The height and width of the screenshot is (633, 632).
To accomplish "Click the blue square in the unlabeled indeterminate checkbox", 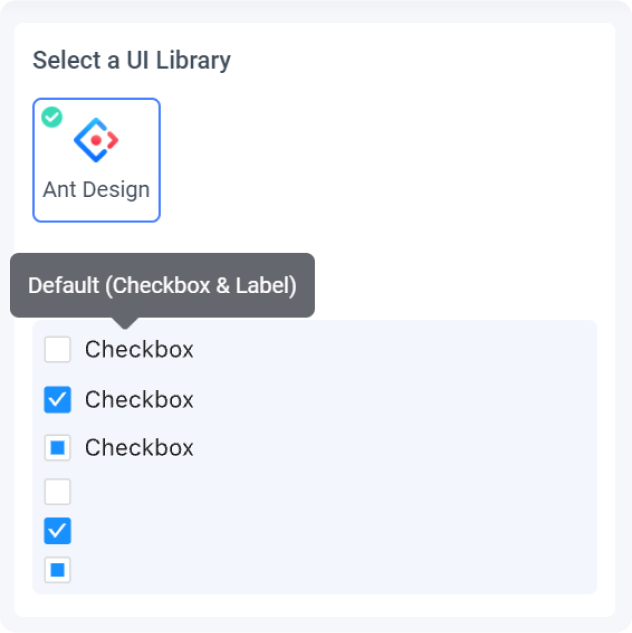I will (x=57, y=570).
